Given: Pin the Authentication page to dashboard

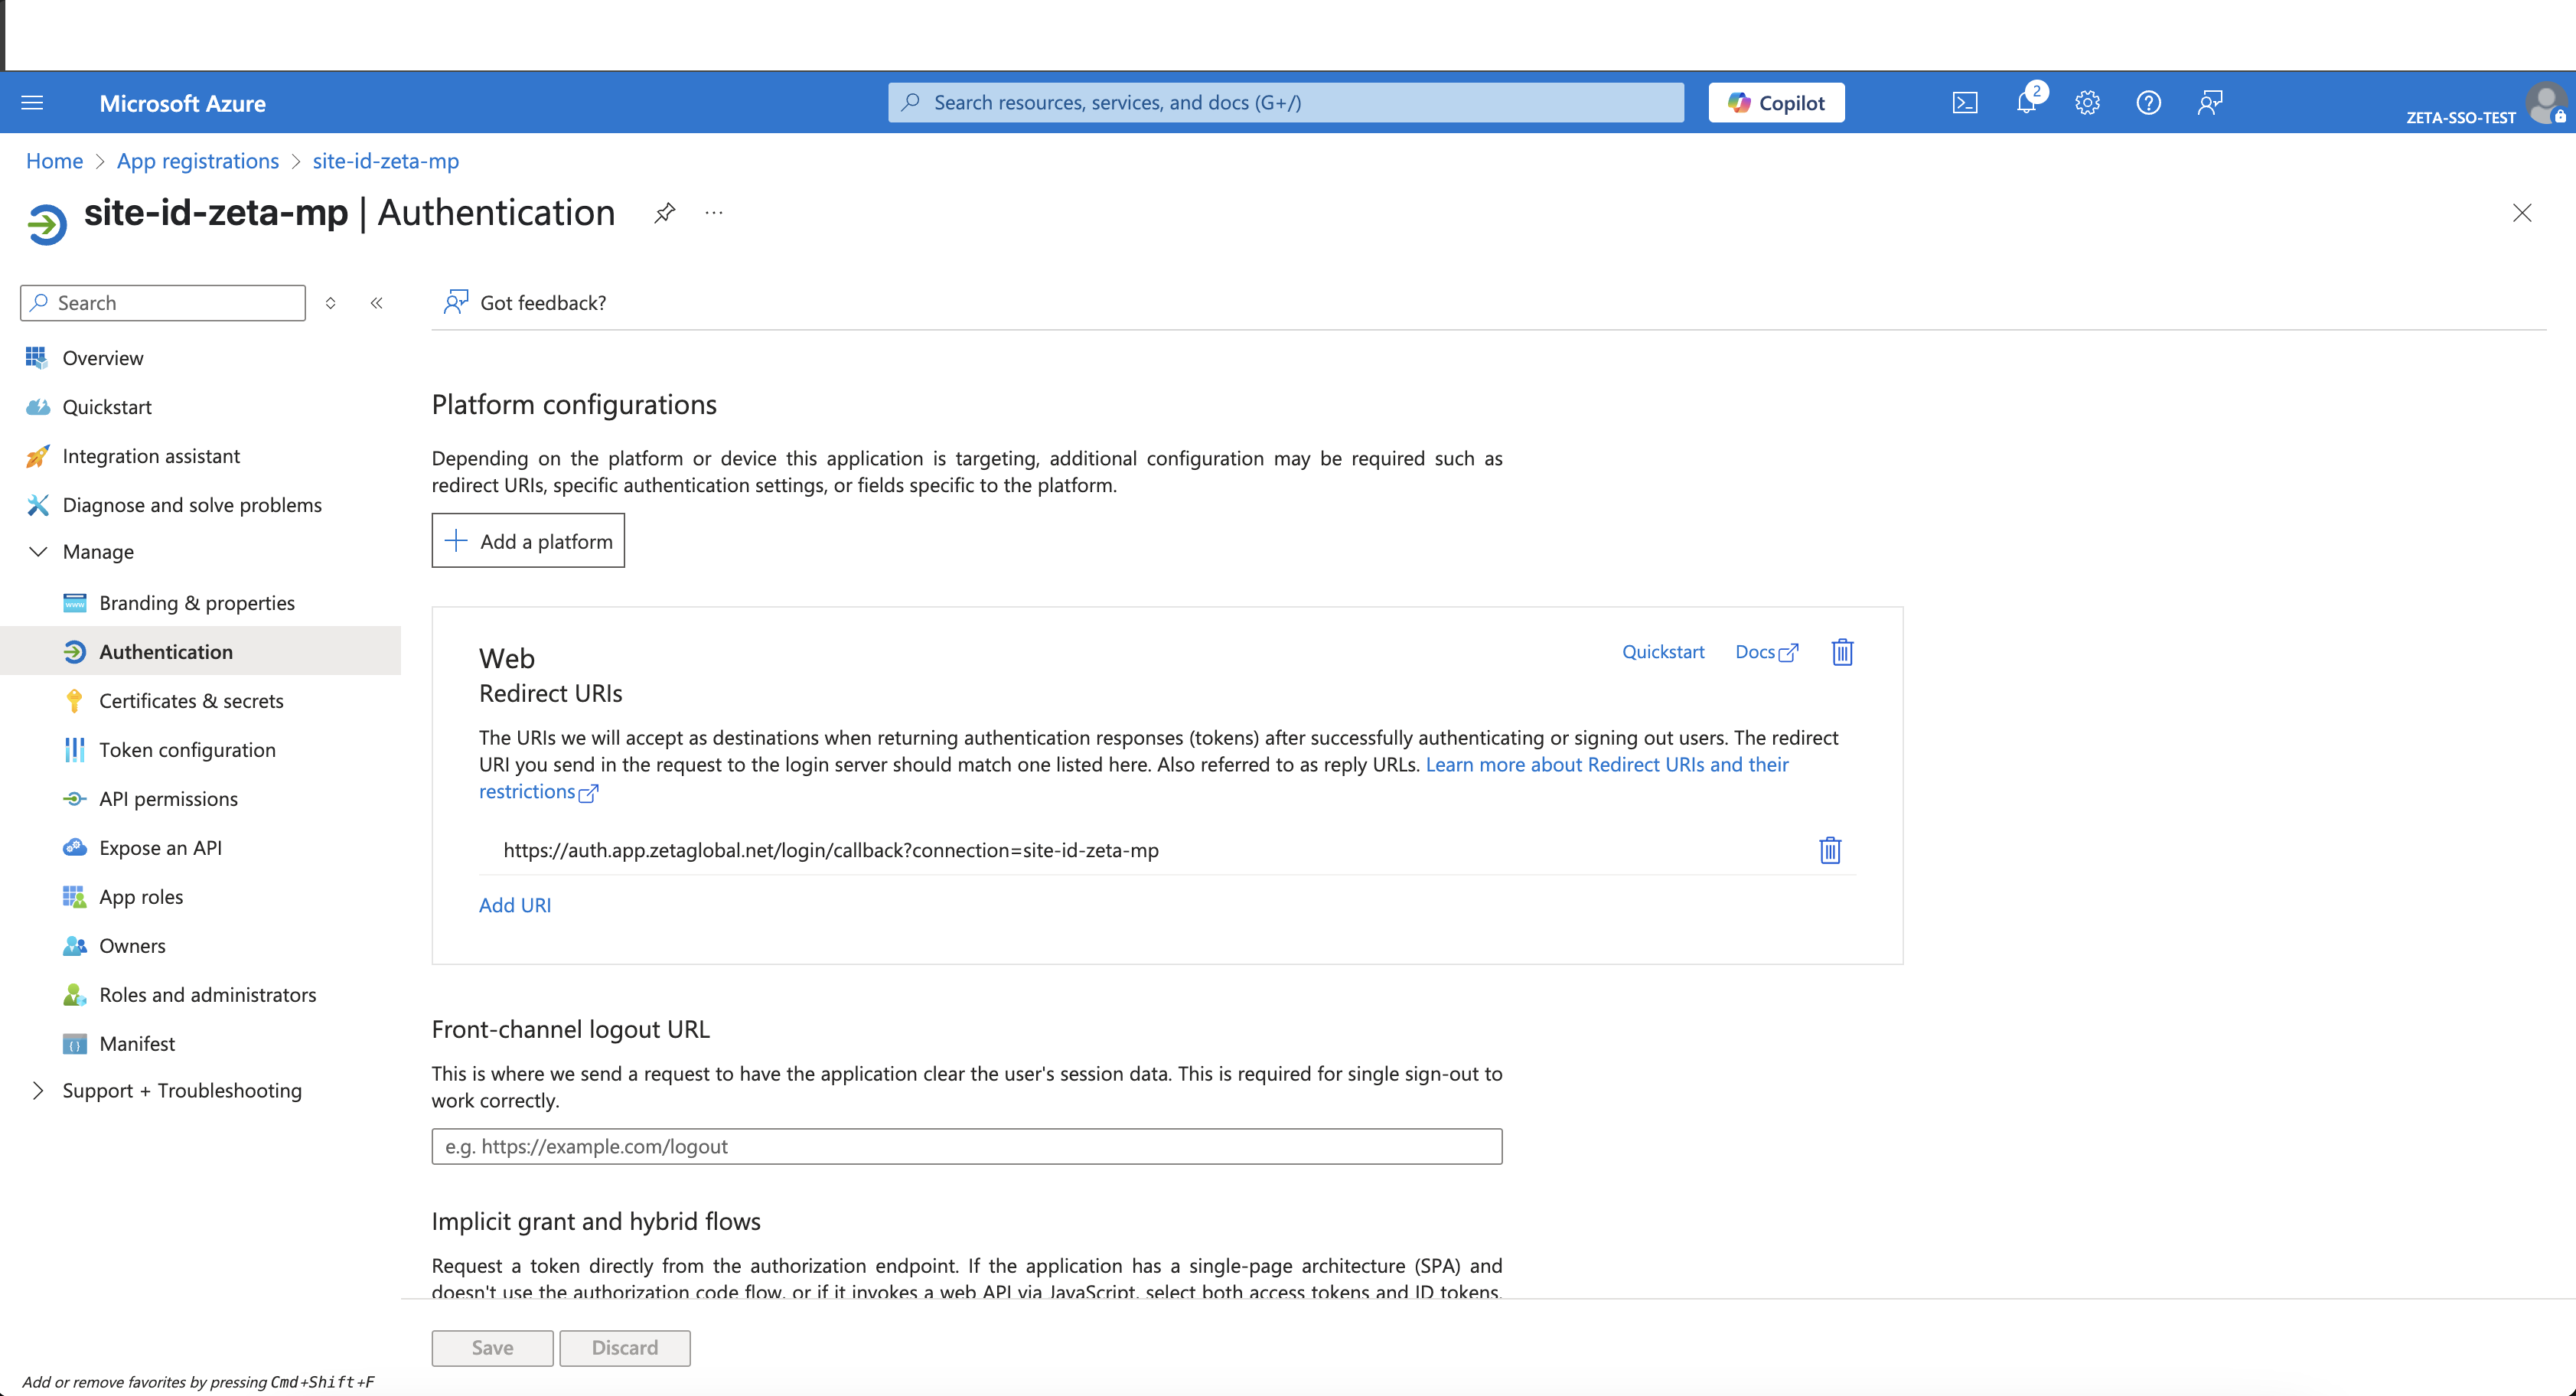Looking at the screenshot, I should (x=664, y=212).
